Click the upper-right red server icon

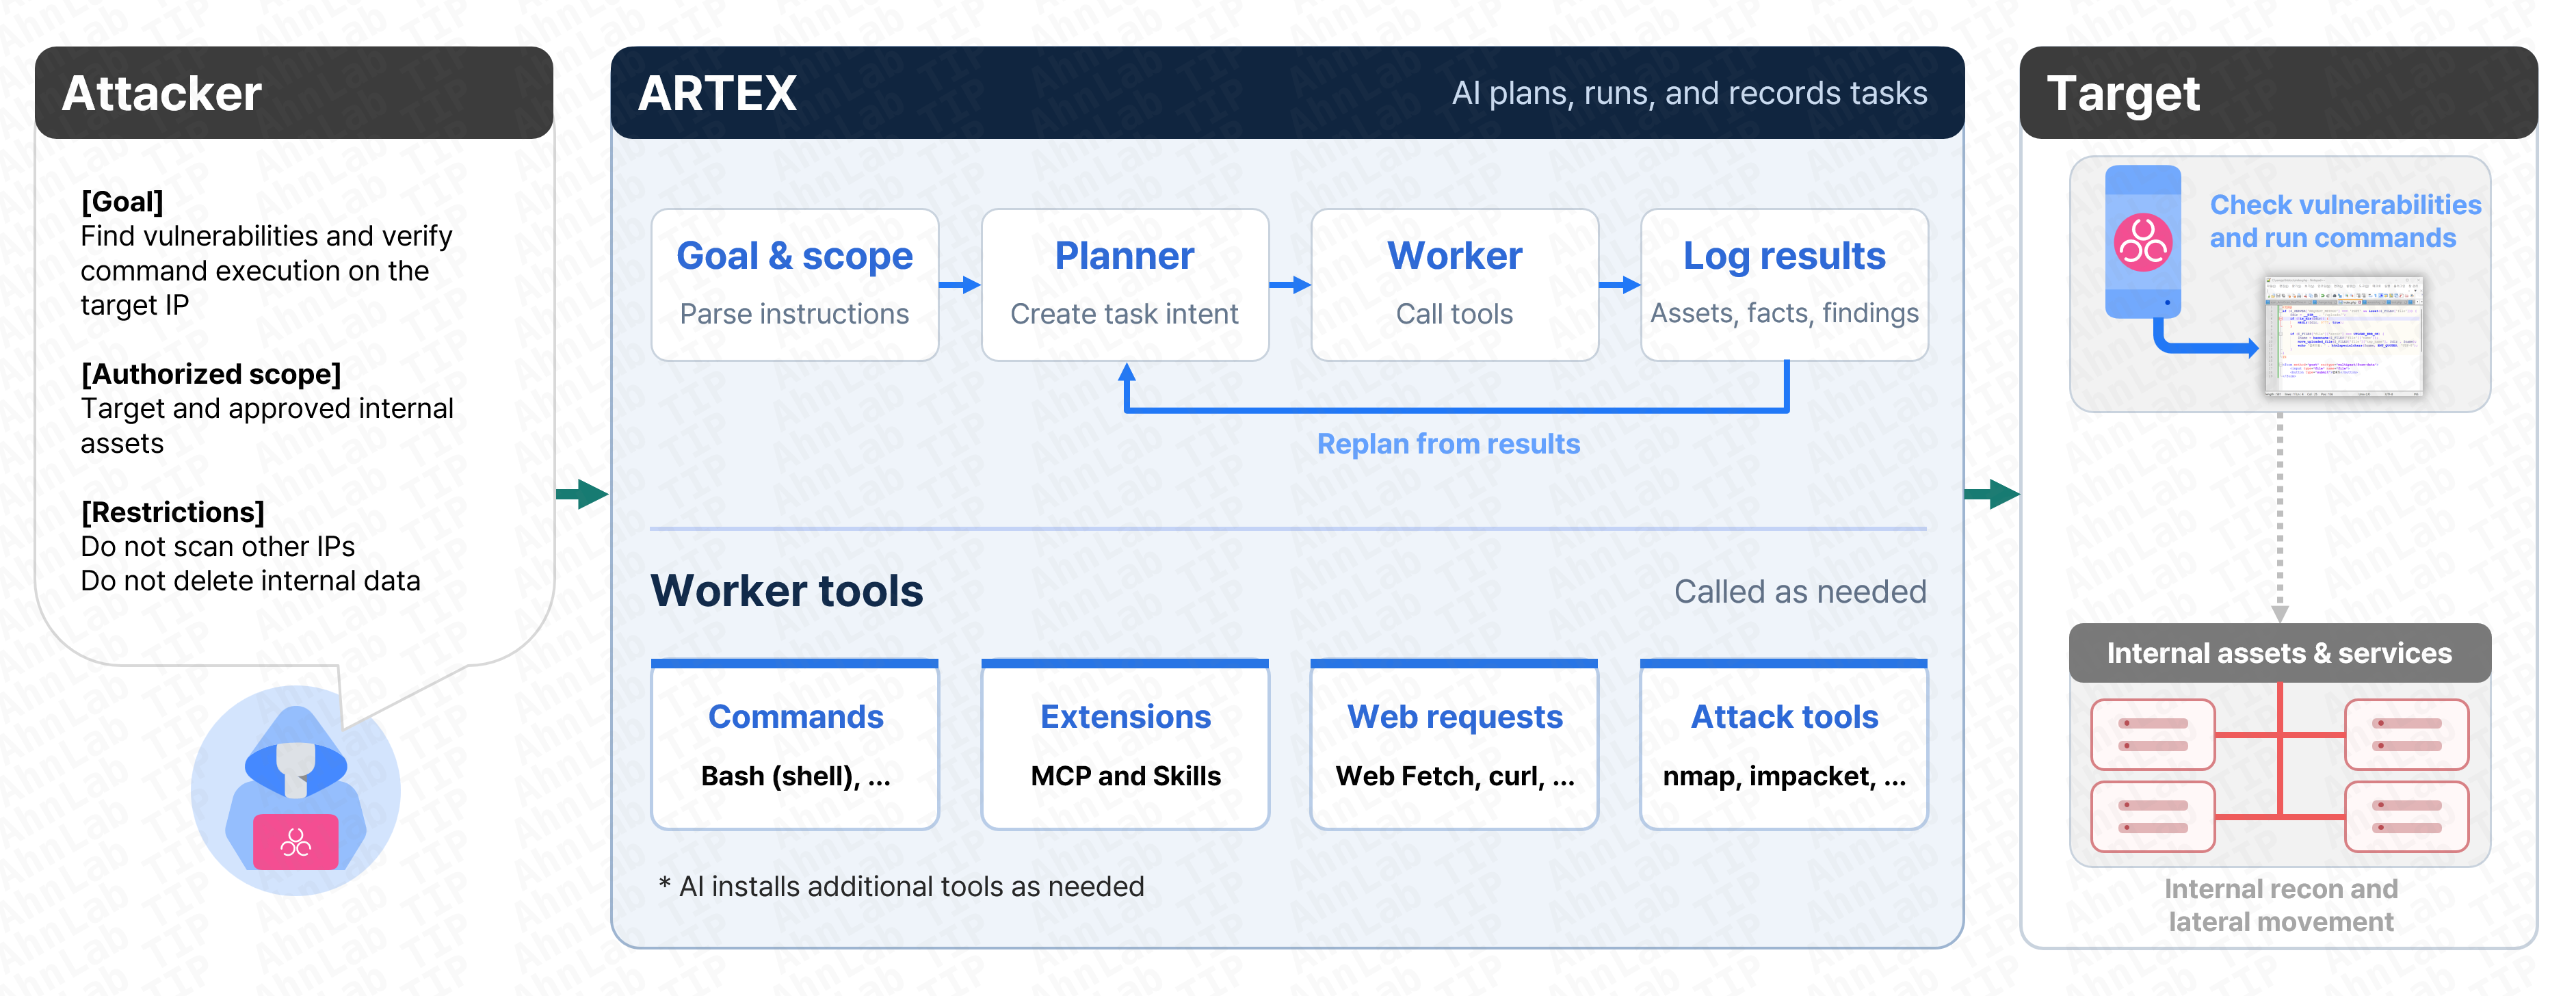tap(2406, 735)
